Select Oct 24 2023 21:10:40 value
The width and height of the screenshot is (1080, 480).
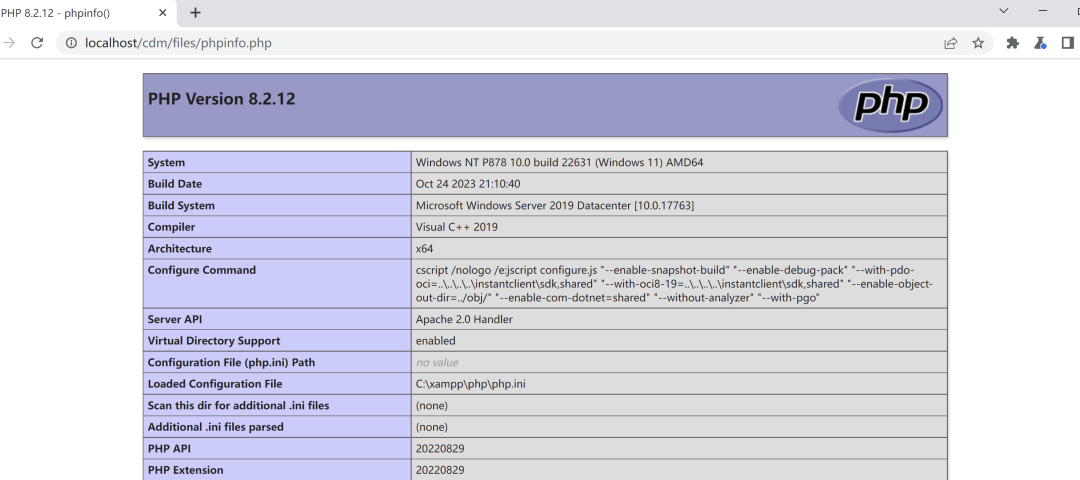(x=468, y=184)
